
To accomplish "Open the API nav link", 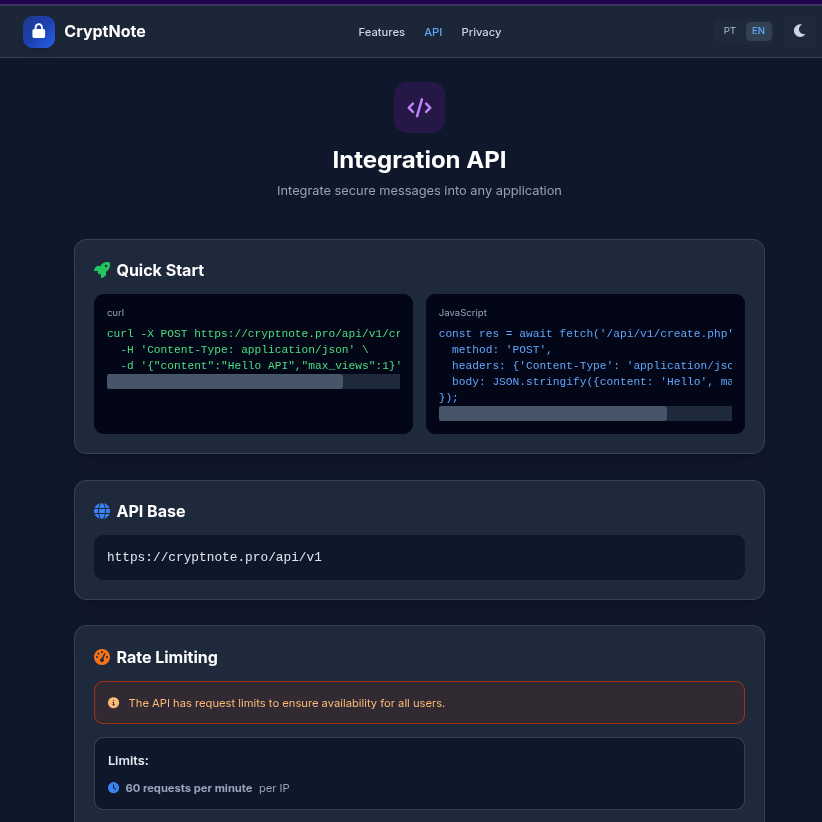I will tap(433, 32).
